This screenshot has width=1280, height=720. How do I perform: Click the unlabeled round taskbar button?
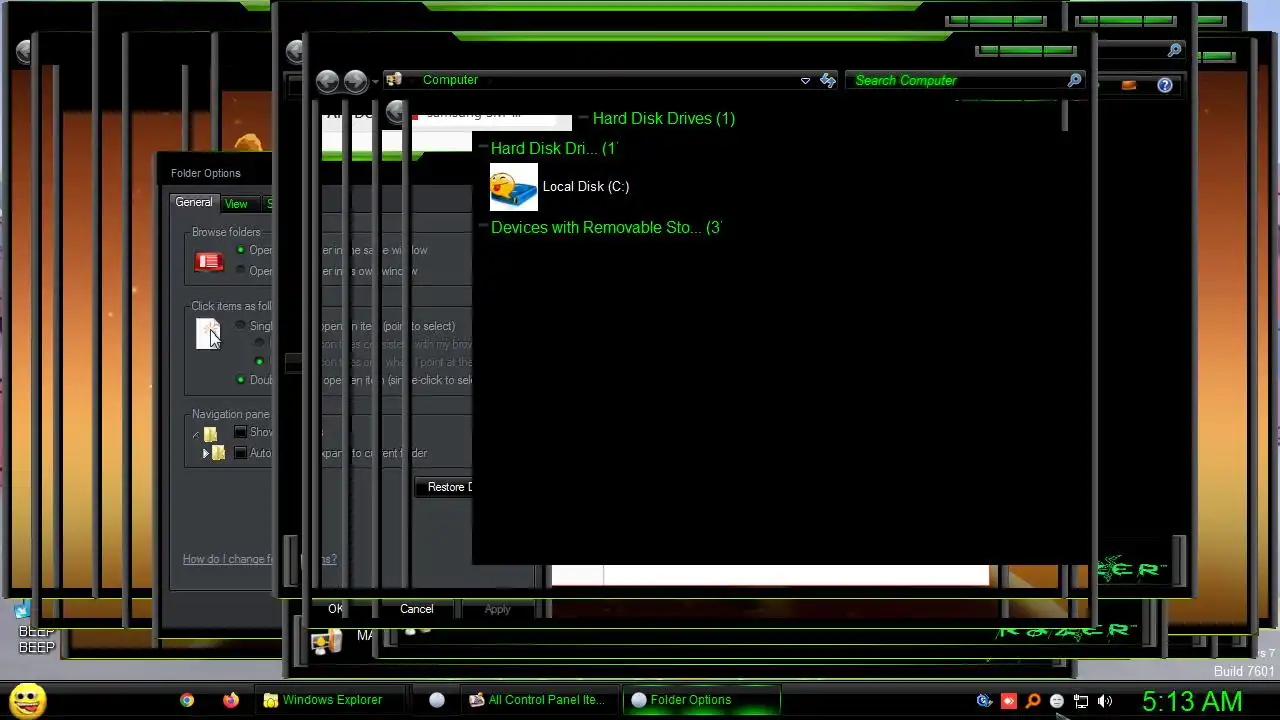coord(437,700)
